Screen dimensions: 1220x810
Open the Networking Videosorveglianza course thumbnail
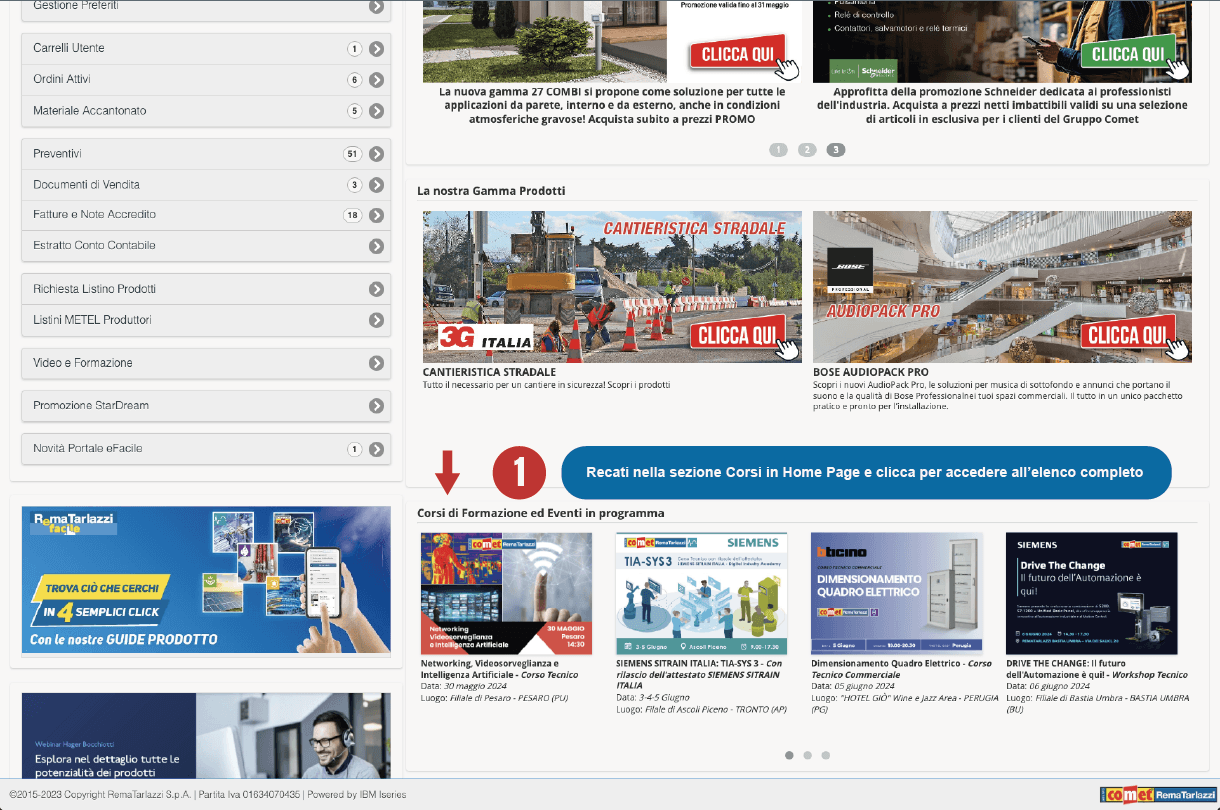(506, 594)
